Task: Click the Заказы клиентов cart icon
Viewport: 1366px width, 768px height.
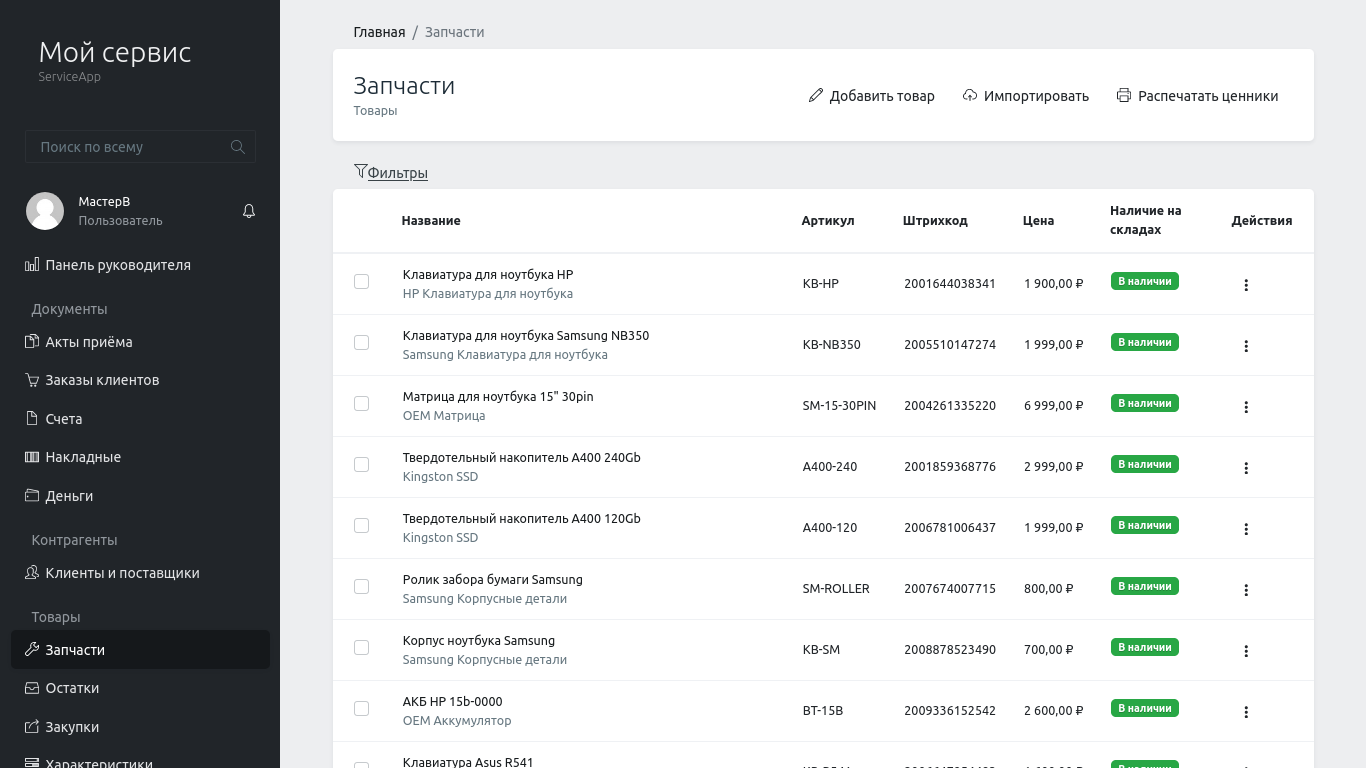Action: pyautogui.click(x=32, y=380)
